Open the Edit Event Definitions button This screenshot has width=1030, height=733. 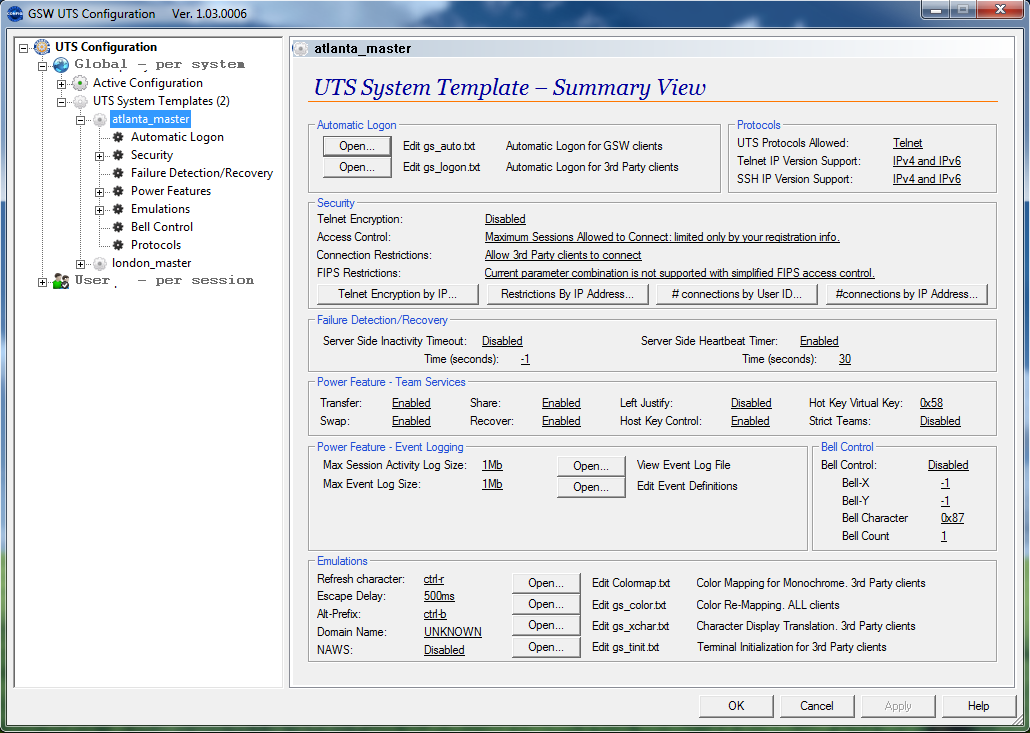coord(591,487)
